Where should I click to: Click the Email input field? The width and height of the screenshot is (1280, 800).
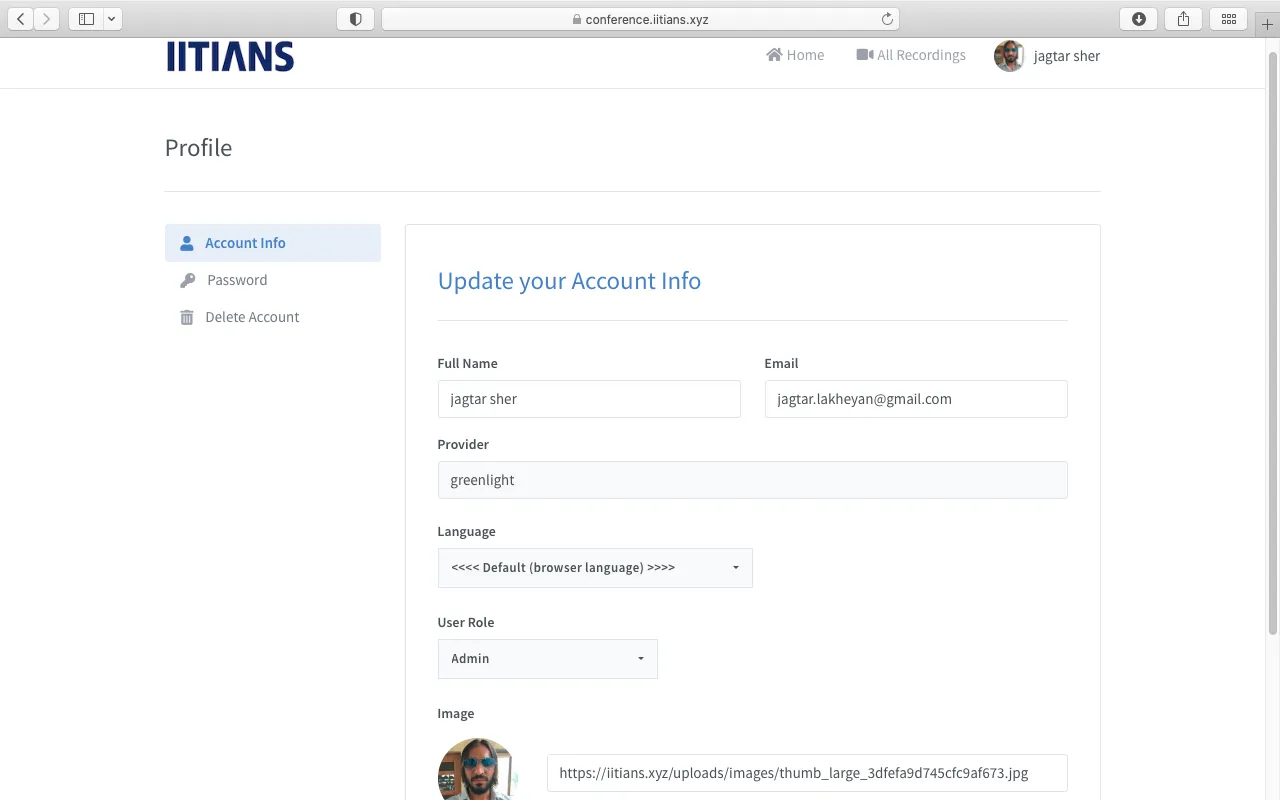(x=916, y=399)
